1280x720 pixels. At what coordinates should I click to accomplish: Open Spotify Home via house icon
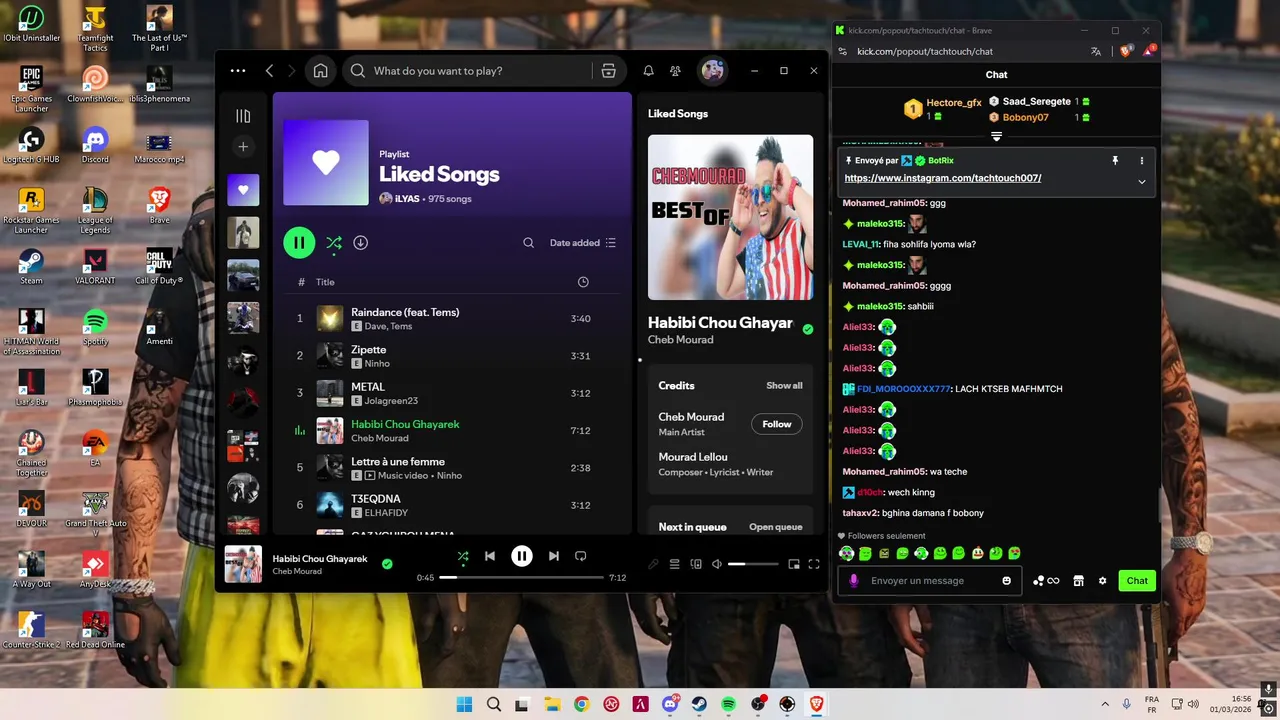click(320, 71)
